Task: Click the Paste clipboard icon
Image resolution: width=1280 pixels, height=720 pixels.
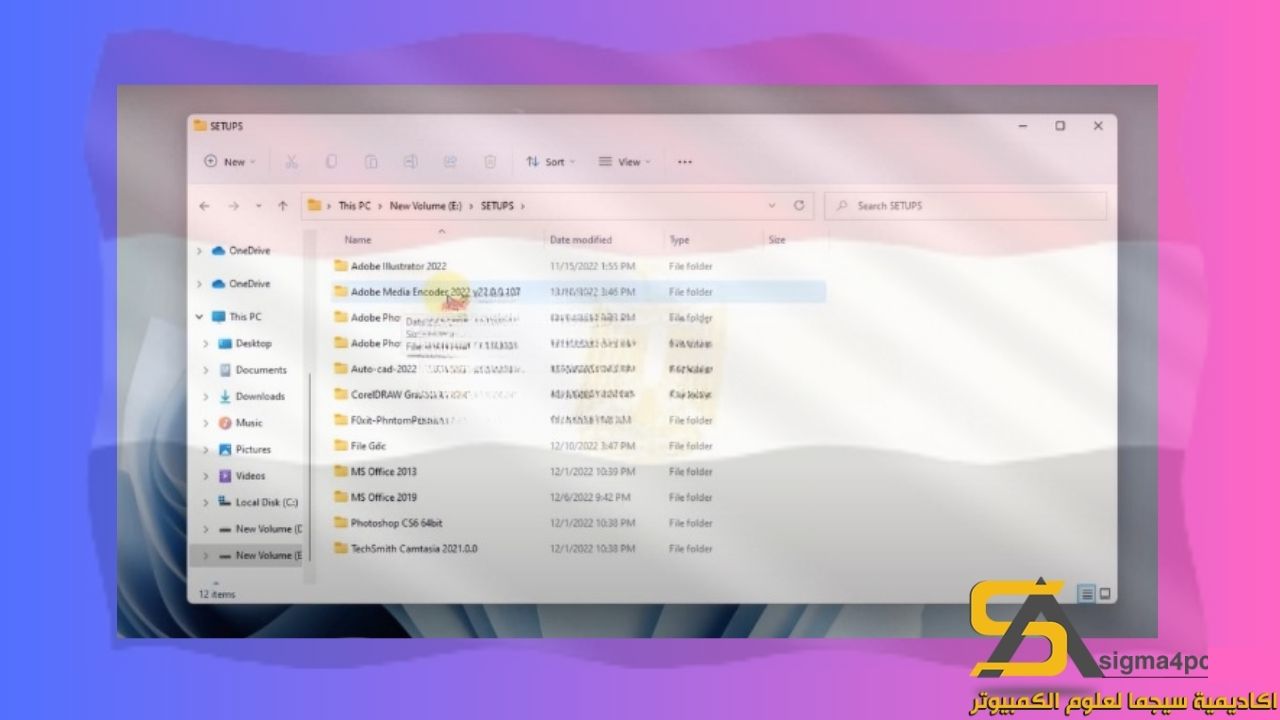Action: pos(371,161)
